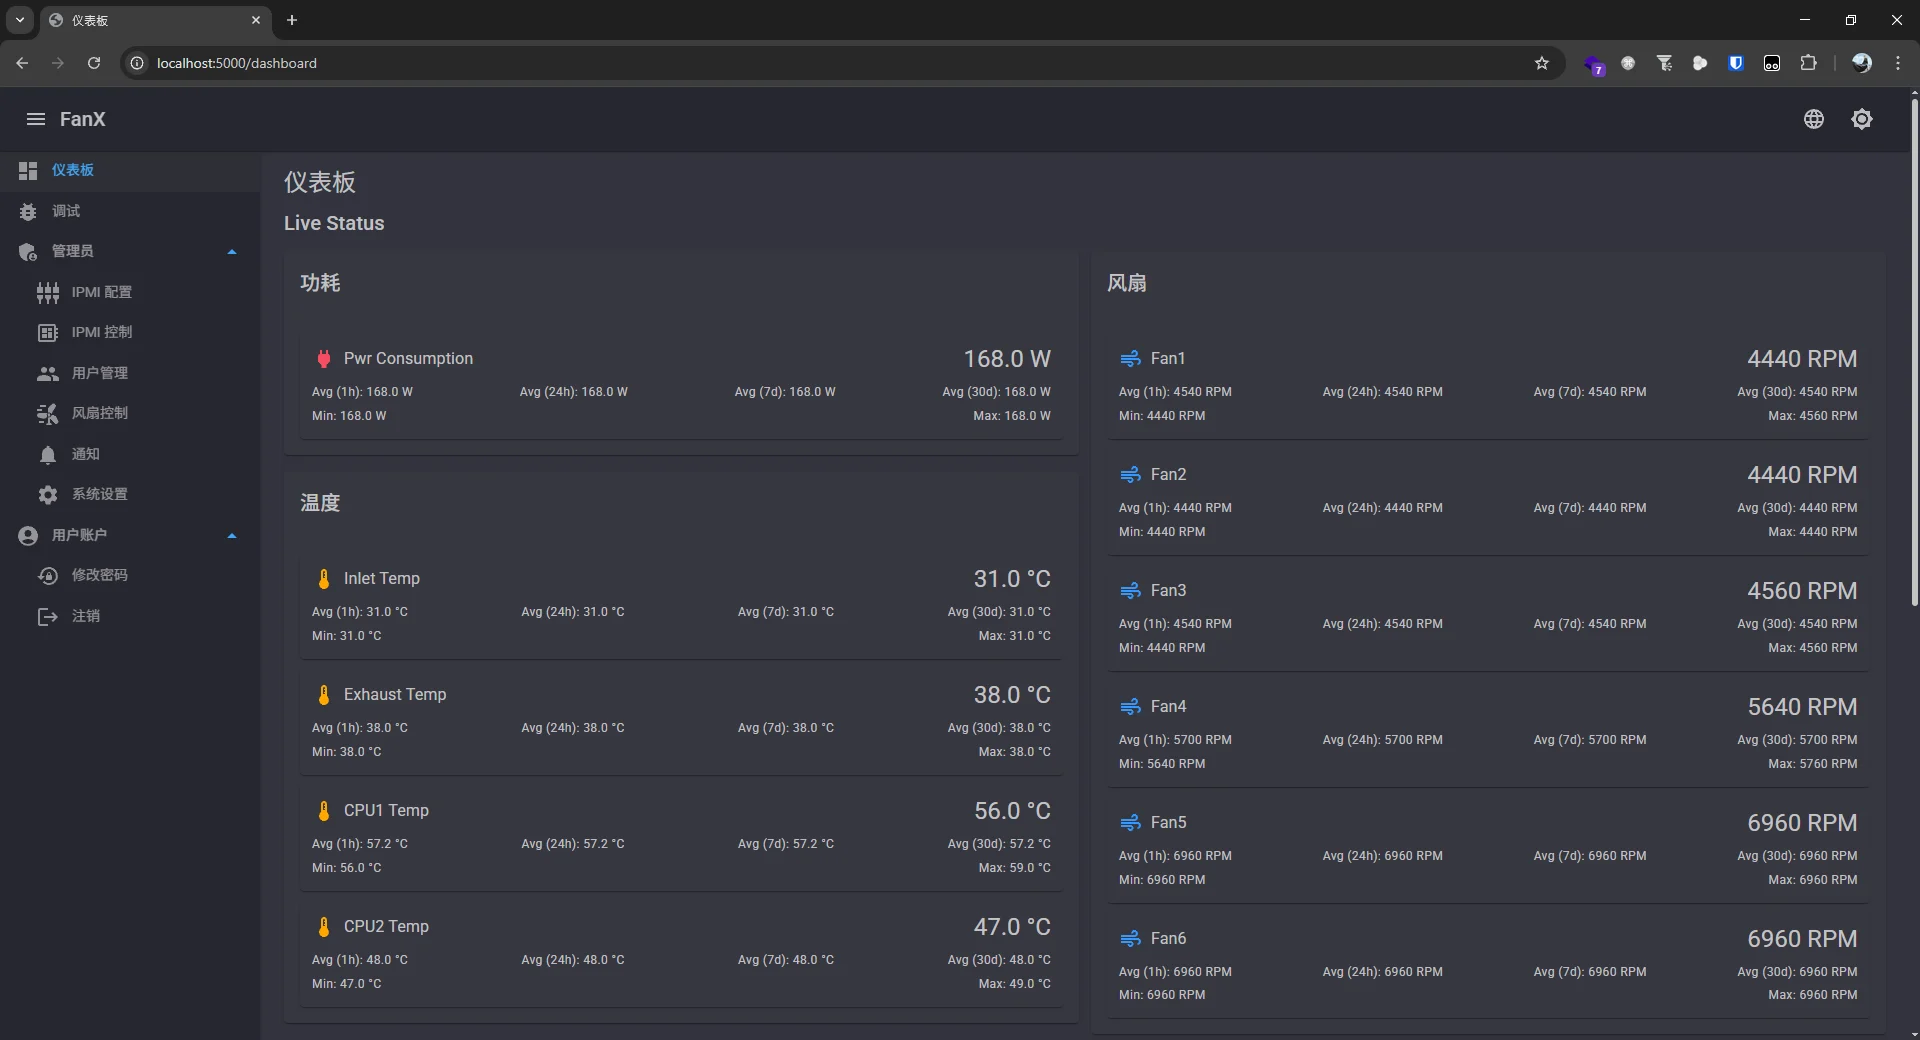
Task: Click the thermometer icon for Exhaust Temp
Action: pos(324,695)
